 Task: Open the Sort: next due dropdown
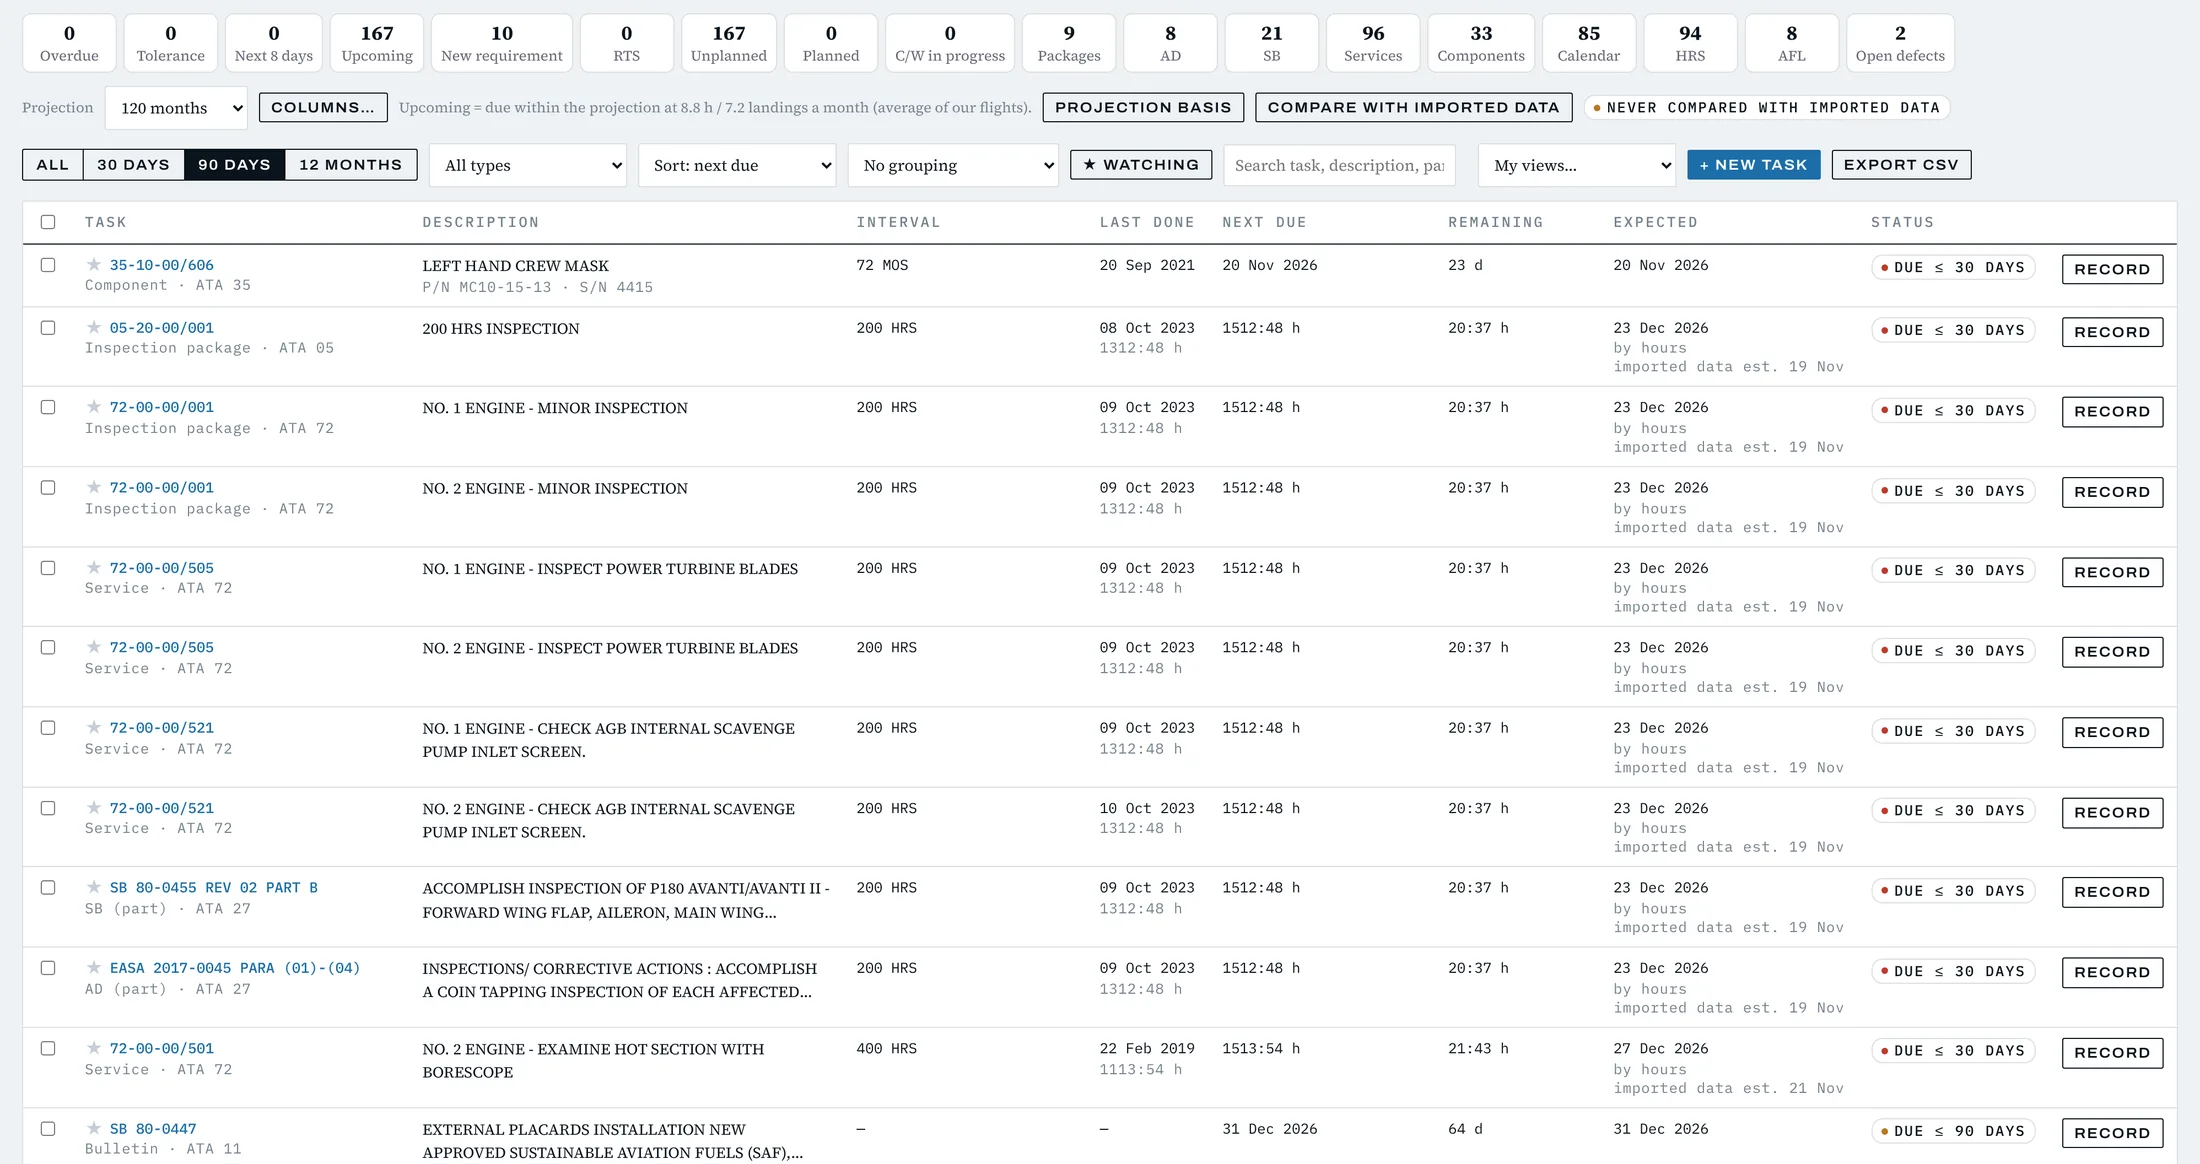point(737,165)
